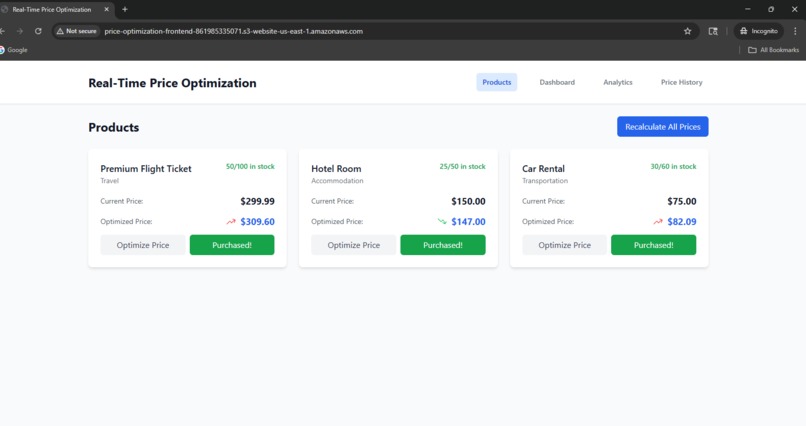Open the Chrome three-dot menu
Image resolution: width=806 pixels, height=426 pixels.
click(x=795, y=31)
